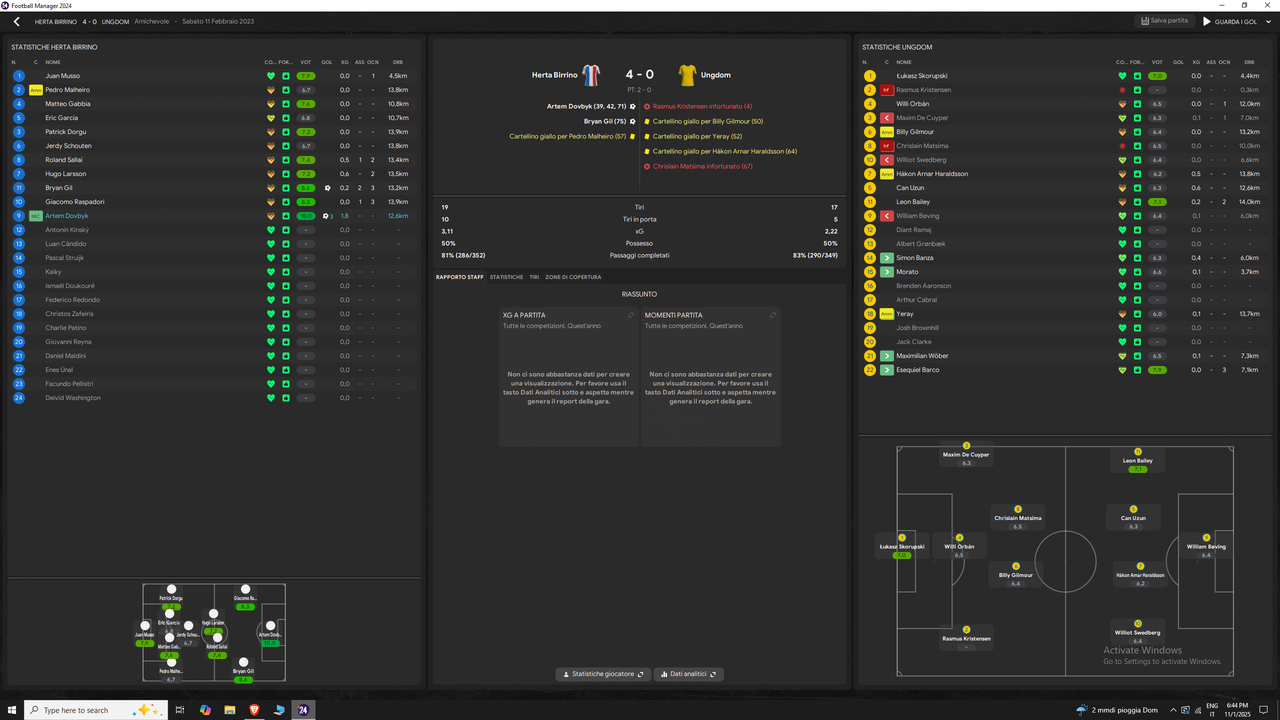1280x720 pixels.
Task: Open the Tiri tab
Action: pyautogui.click(x=534, y=277)
